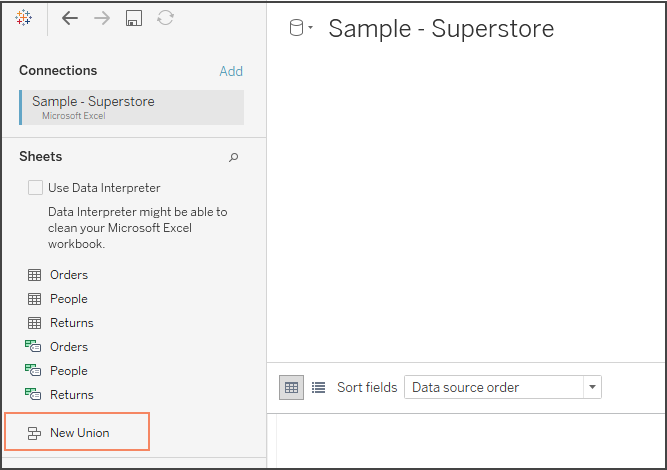The image size is (667, 470).
Task: Select the Returns sheet with table icon
Action: (60, 323)
